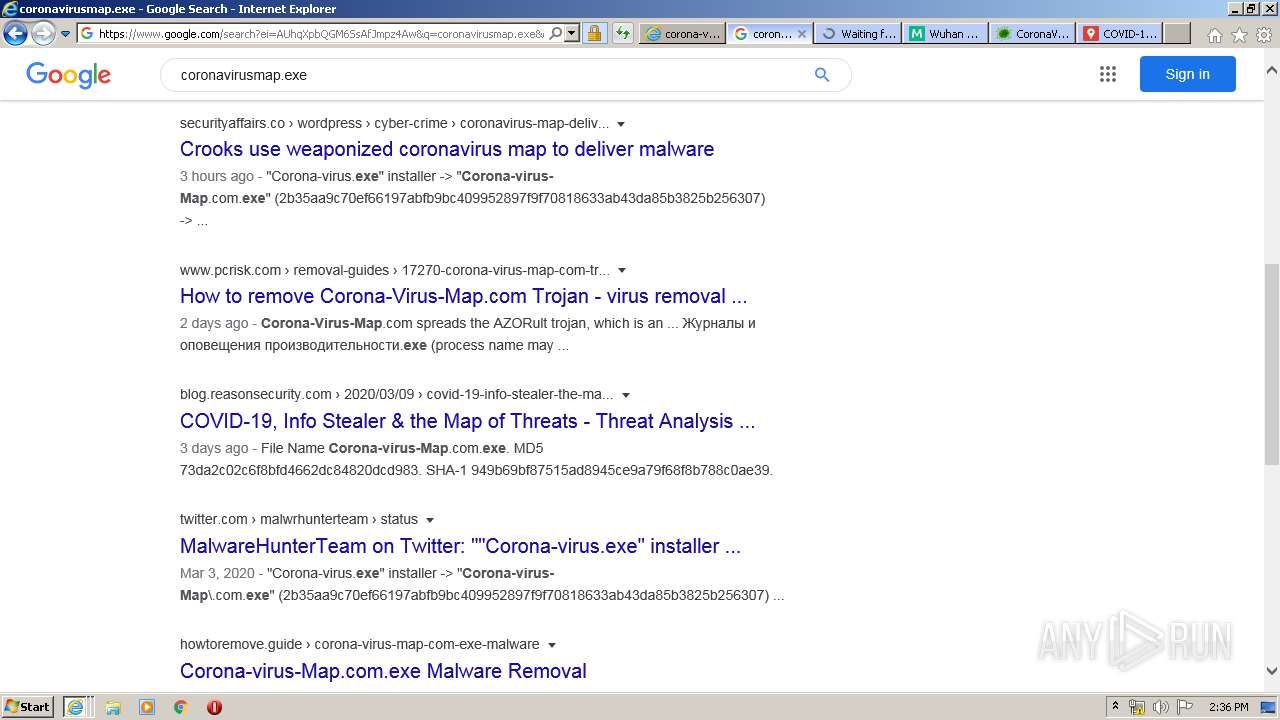
Task: Open IE Tools gear menu
Action: [x=1264, y=35]
